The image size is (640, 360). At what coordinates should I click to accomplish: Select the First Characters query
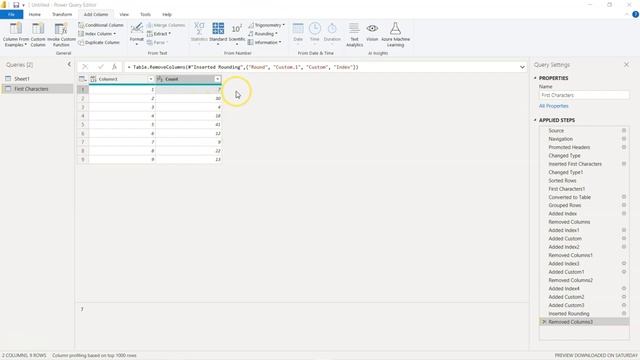pos(37,89)
